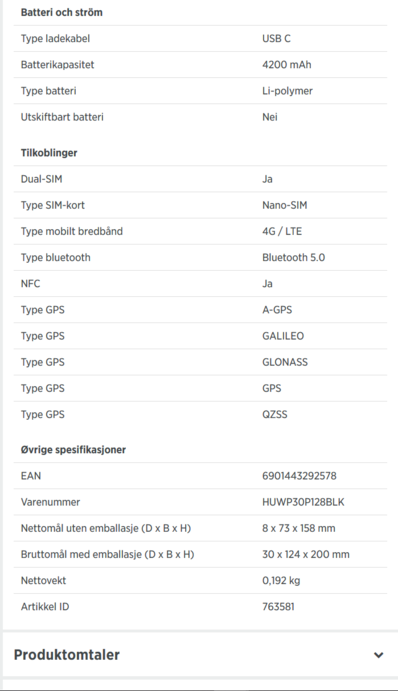Viewport: 398px width, 691px height.
Task: Click the USB C value
Action: (276, 39)
